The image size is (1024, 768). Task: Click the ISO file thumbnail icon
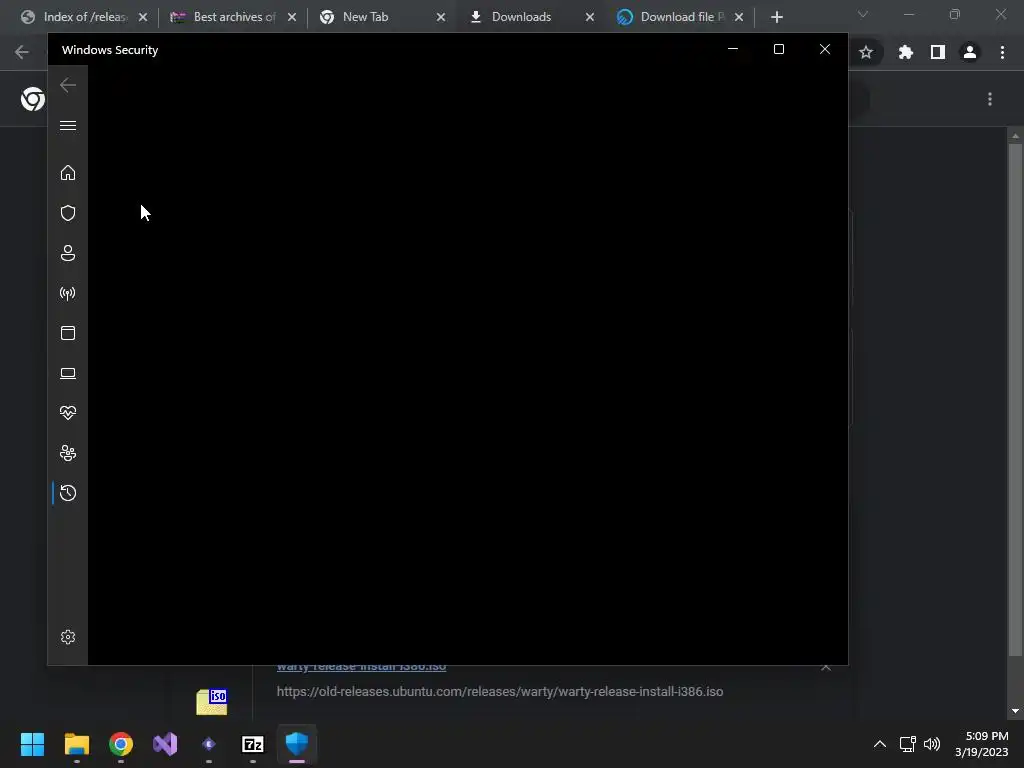tap(212, 702)
